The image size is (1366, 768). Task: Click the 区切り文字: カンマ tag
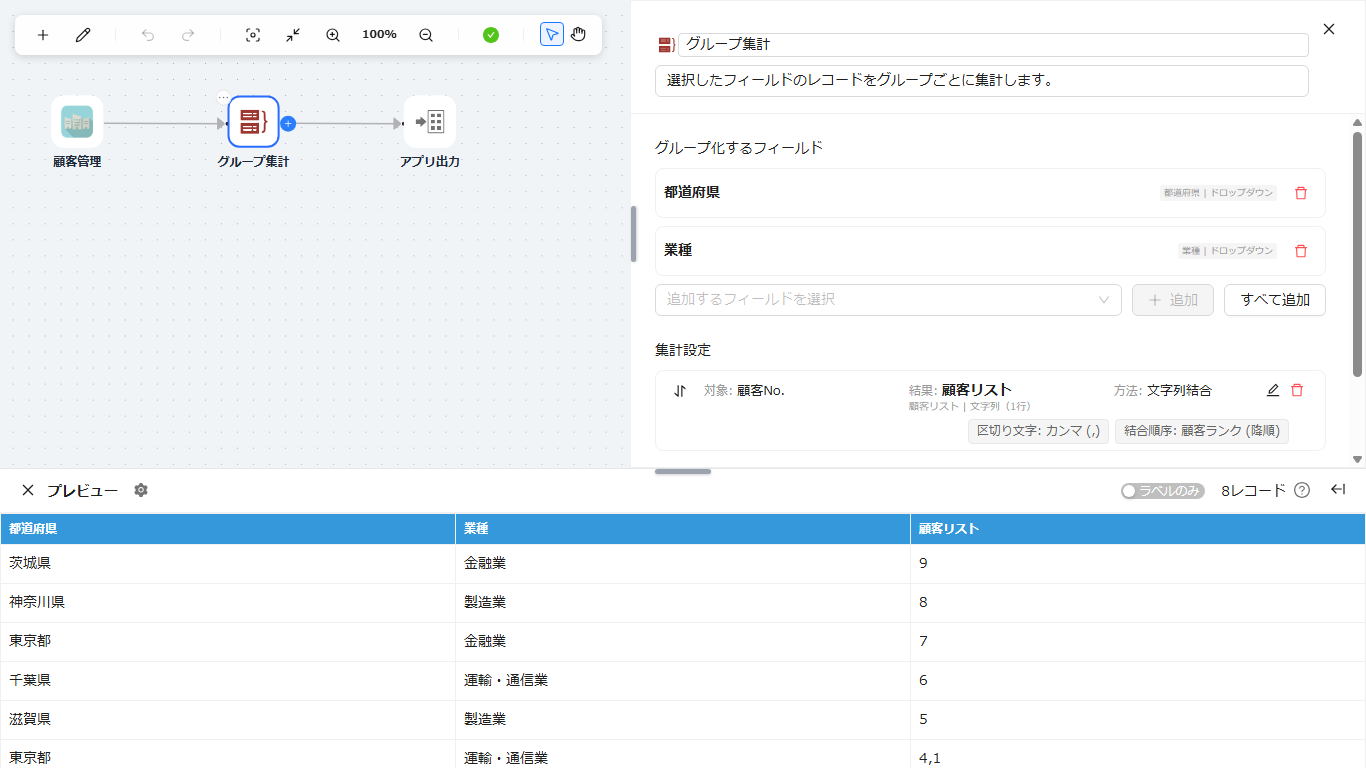(x=1038, y=431)
